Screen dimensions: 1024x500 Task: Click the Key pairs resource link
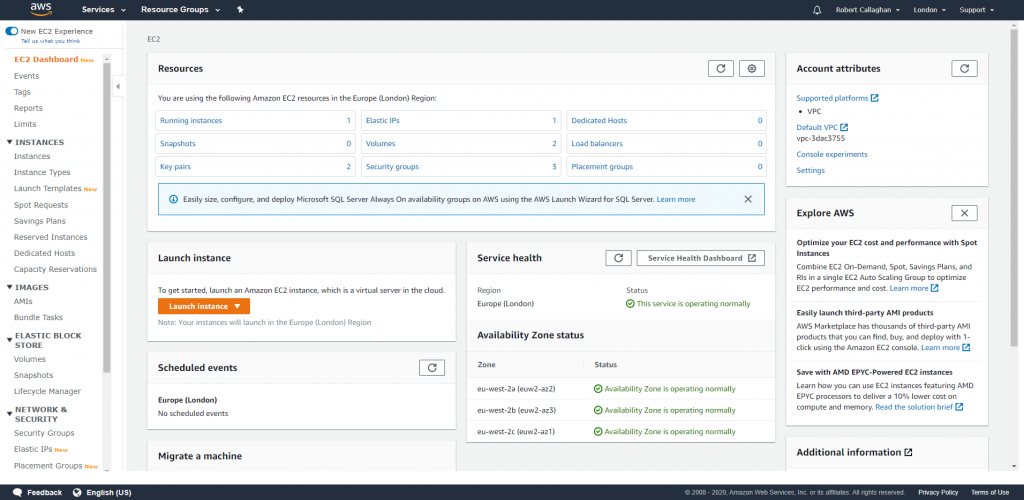(x=175, y=166)
